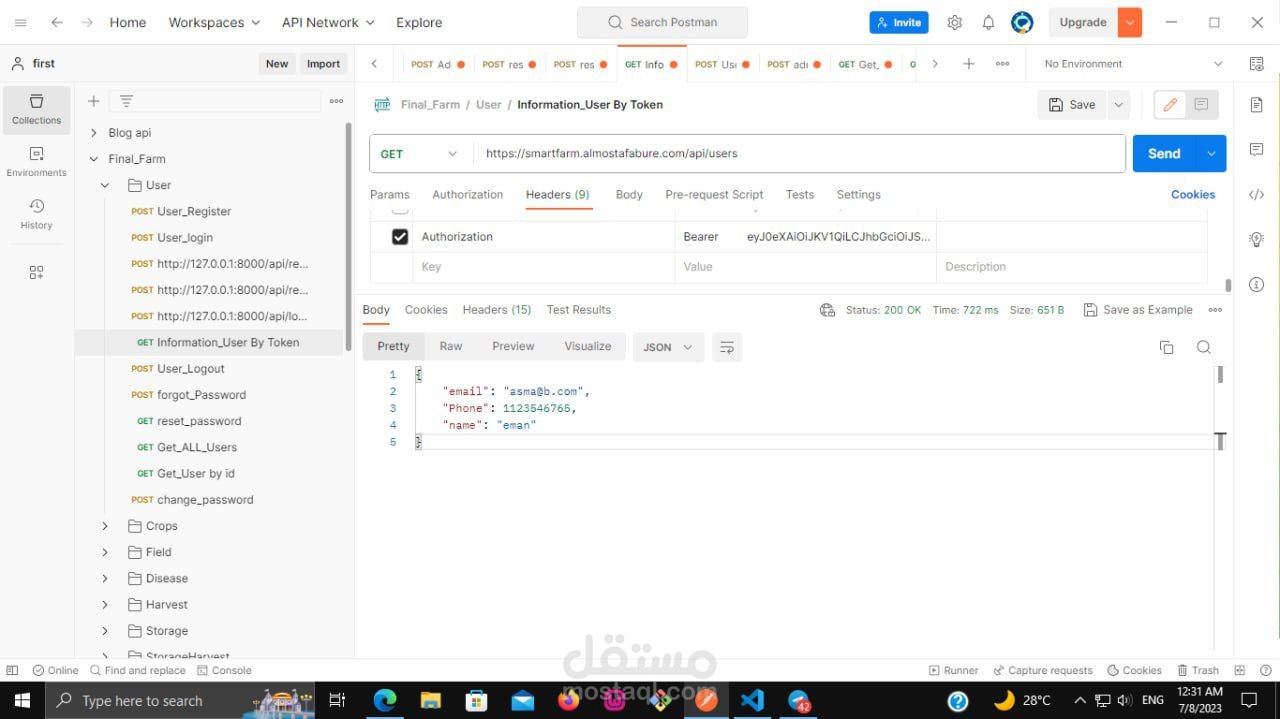1280x719 pixels.
Task: Open the request info icon
Action: (x=1256, y=285)
